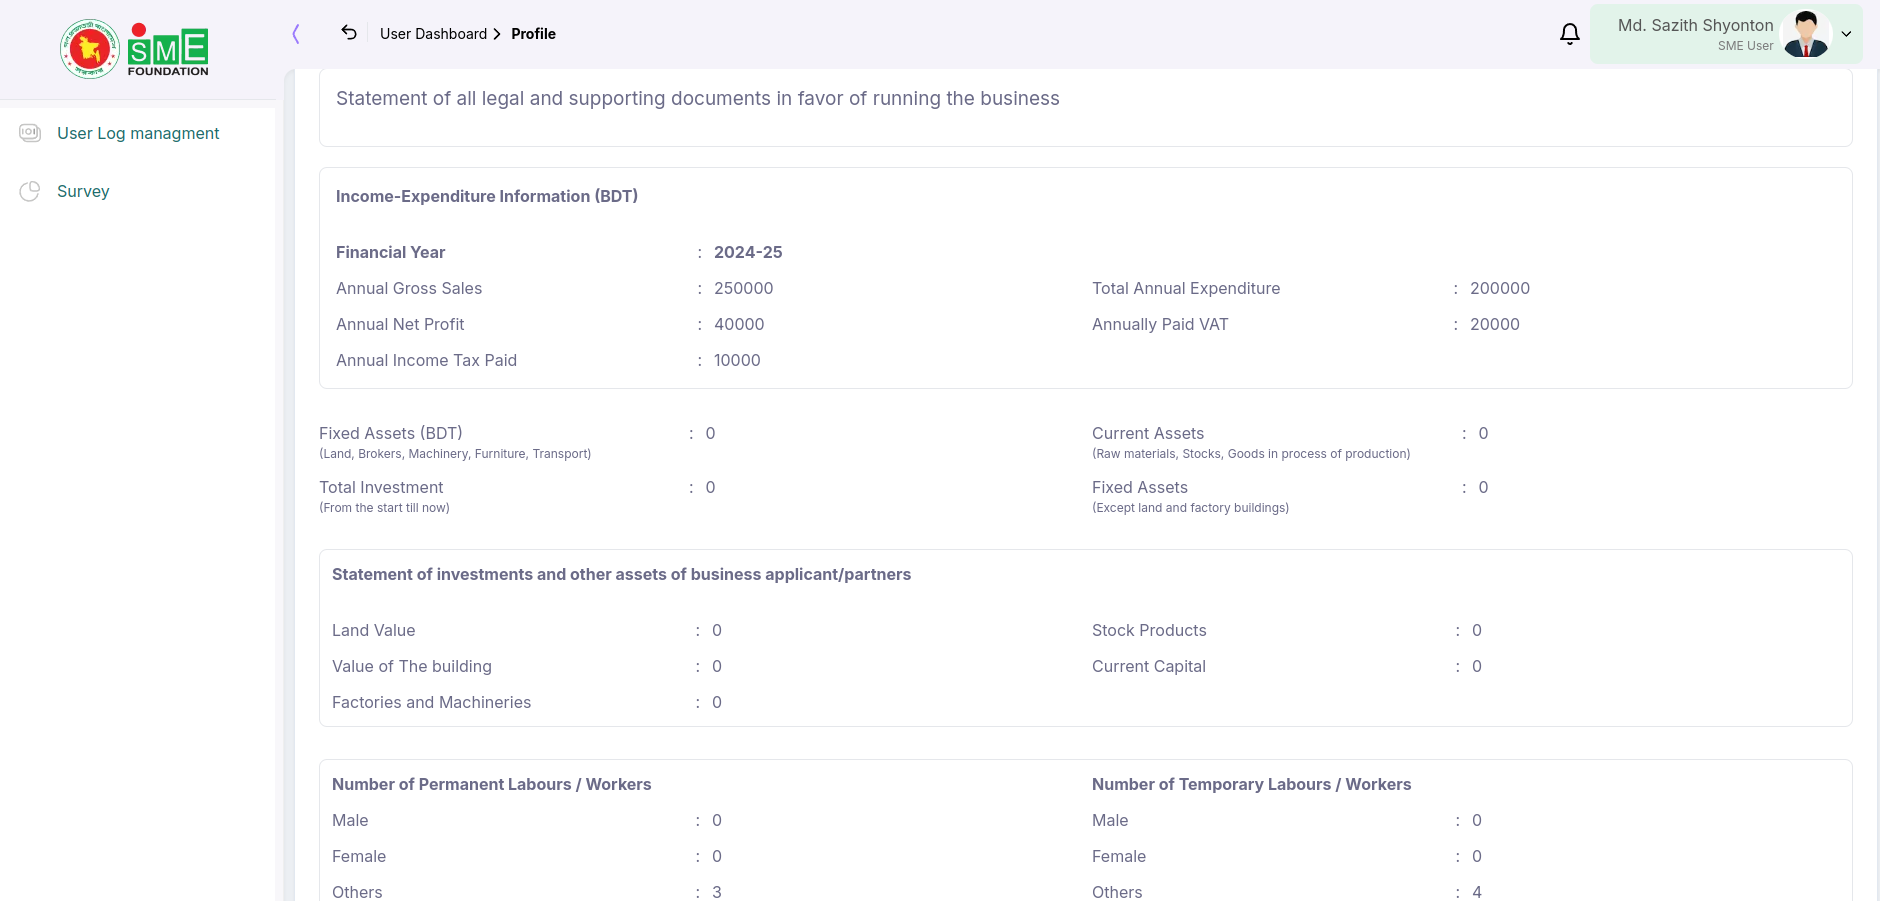Collapse the sidebar using the chevron
Screen dimensions: 1880x901
[x=296, y=34]
